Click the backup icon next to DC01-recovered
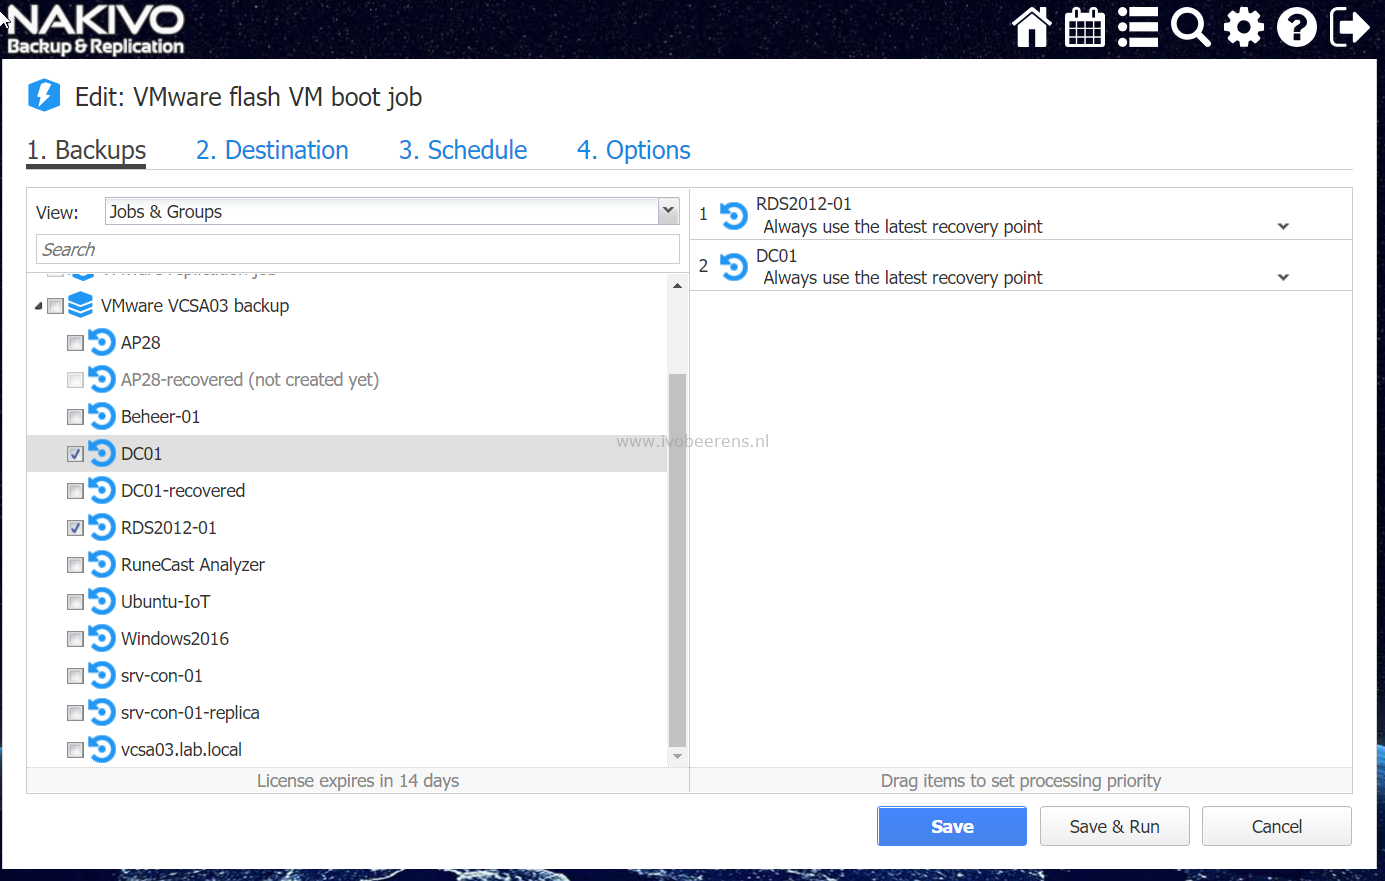This screenshot has height=881, width=1385. coord(102,490)
